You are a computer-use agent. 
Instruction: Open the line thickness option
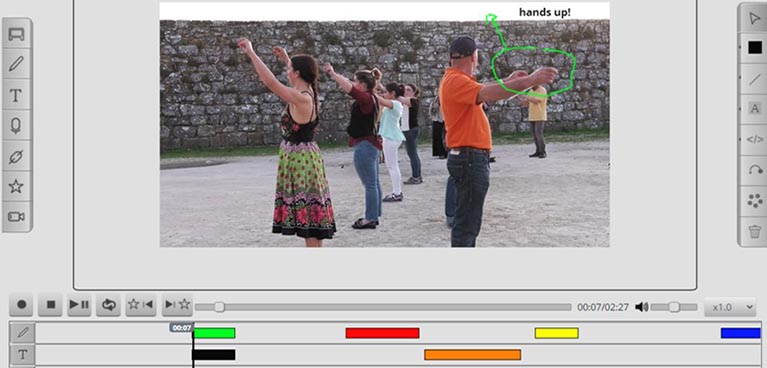(x=755, y=78)
